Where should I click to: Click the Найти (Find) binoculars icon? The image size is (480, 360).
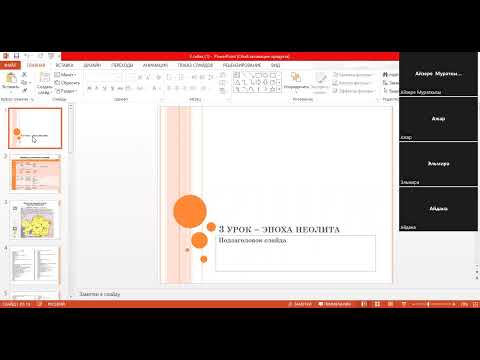385,75
